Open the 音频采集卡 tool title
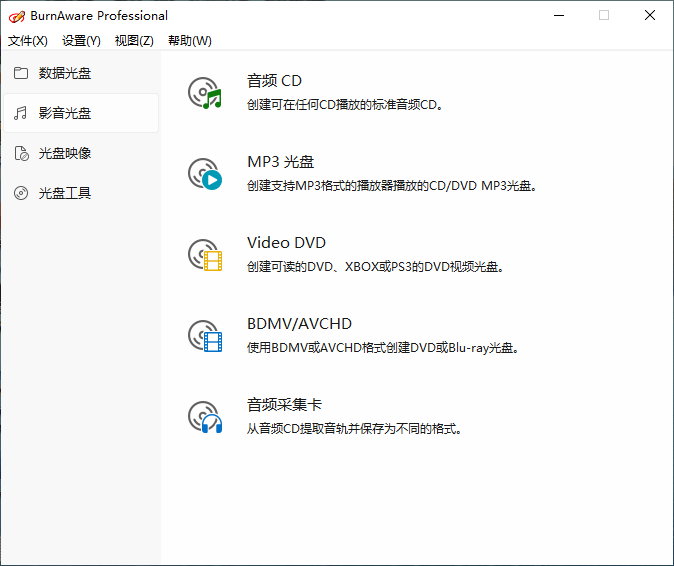This screenshot has height=566, width=674. 284,405
